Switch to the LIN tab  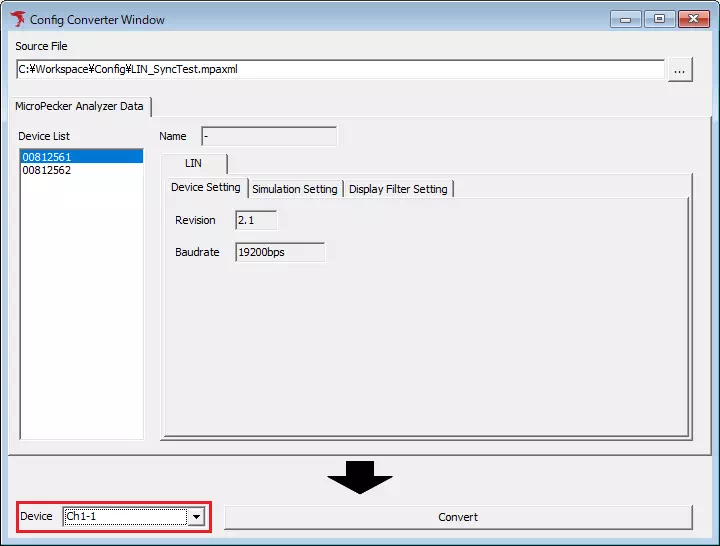pyautogui.click(x=193, y=163)
